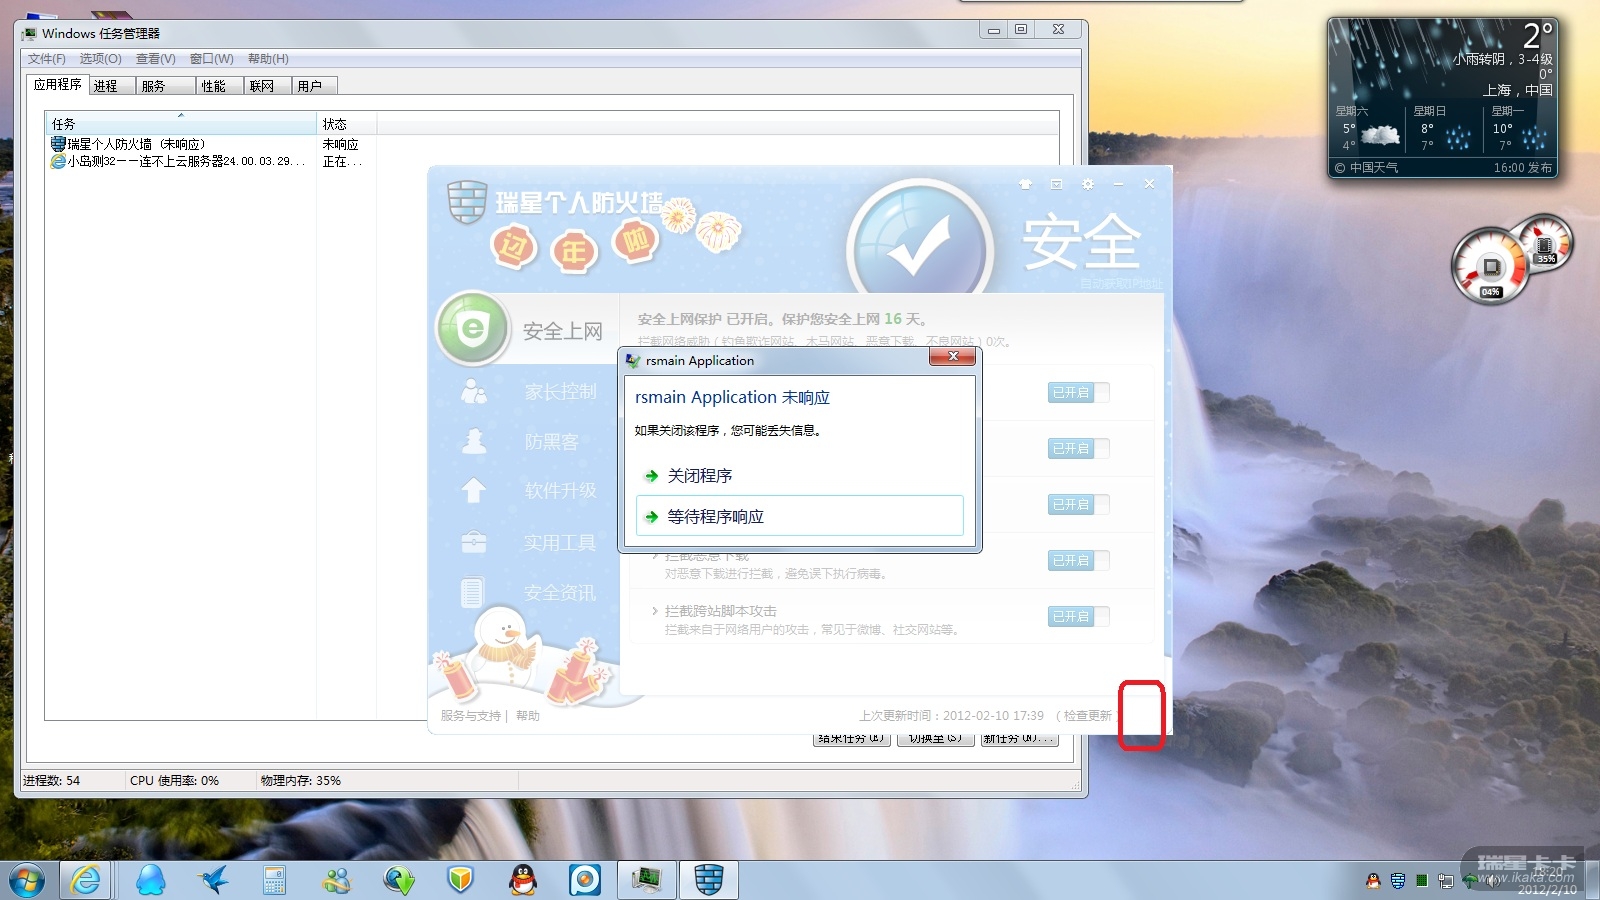Image resolution: width=1600 pixels, height=900 pixels.
Task: Launch Thunder hummingbird icon in taskbar
Action: [213, 880]
